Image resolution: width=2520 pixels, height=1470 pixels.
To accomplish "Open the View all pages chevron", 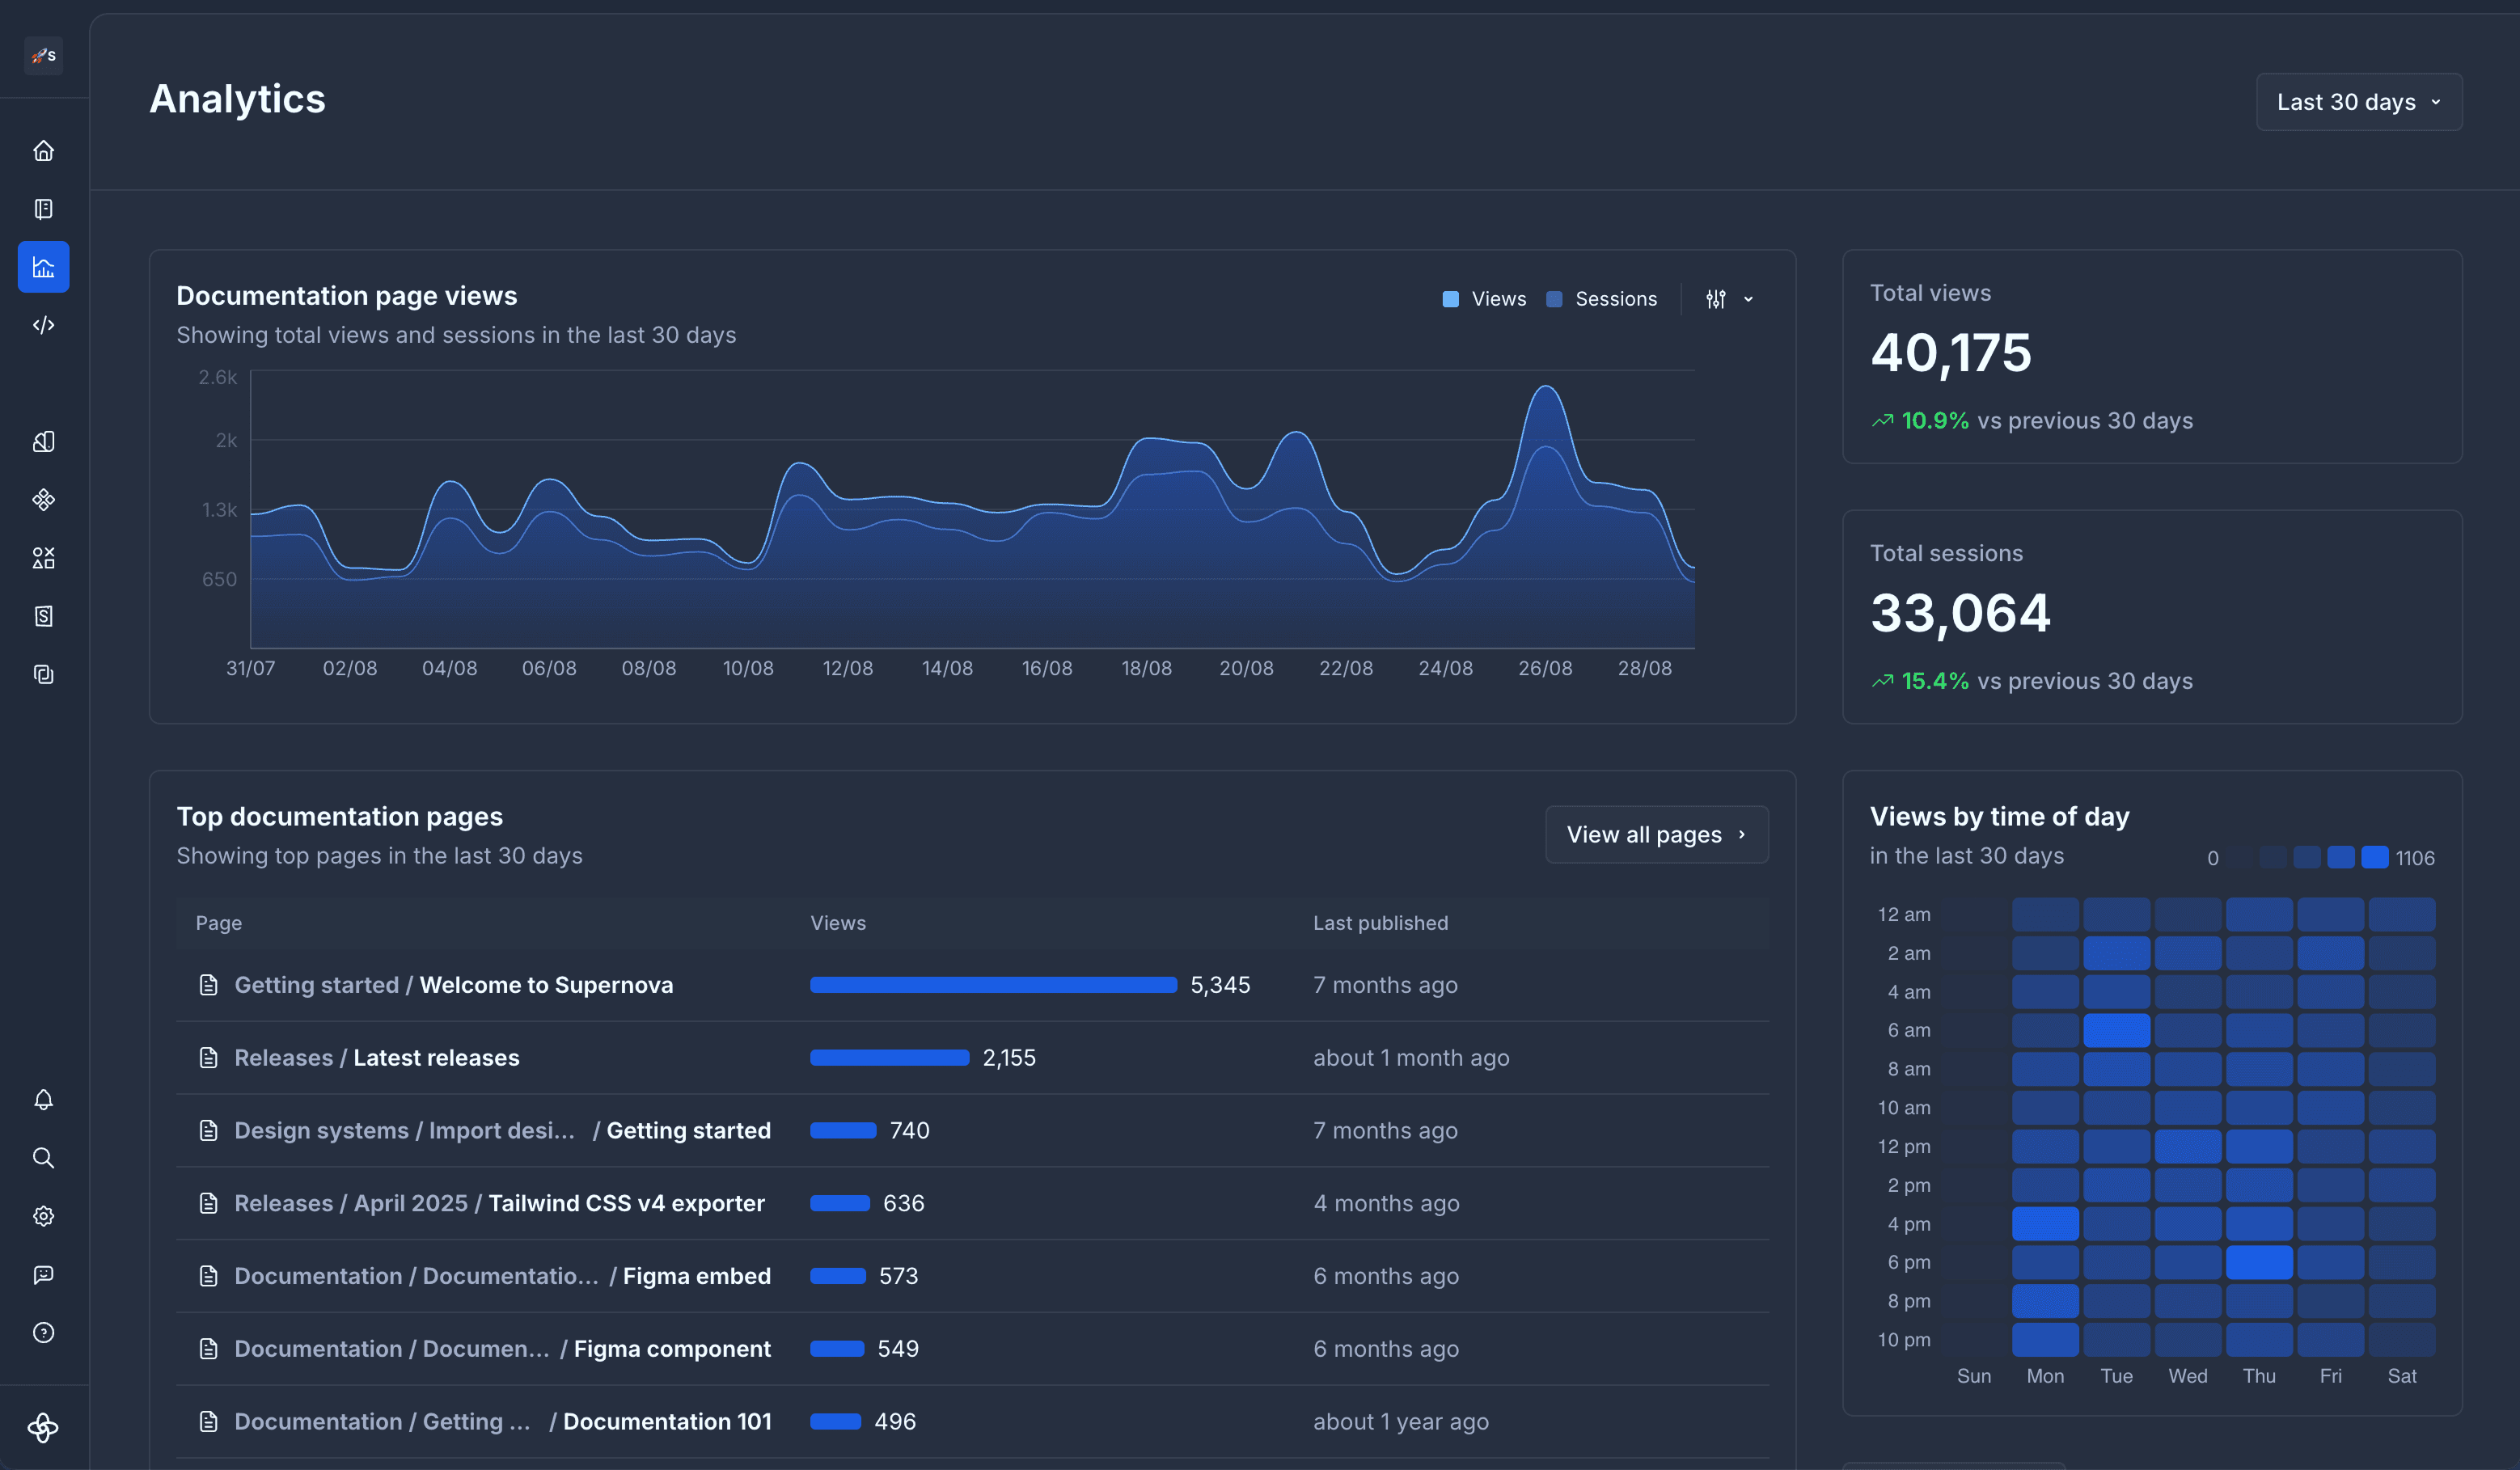I will (1740, 834).
